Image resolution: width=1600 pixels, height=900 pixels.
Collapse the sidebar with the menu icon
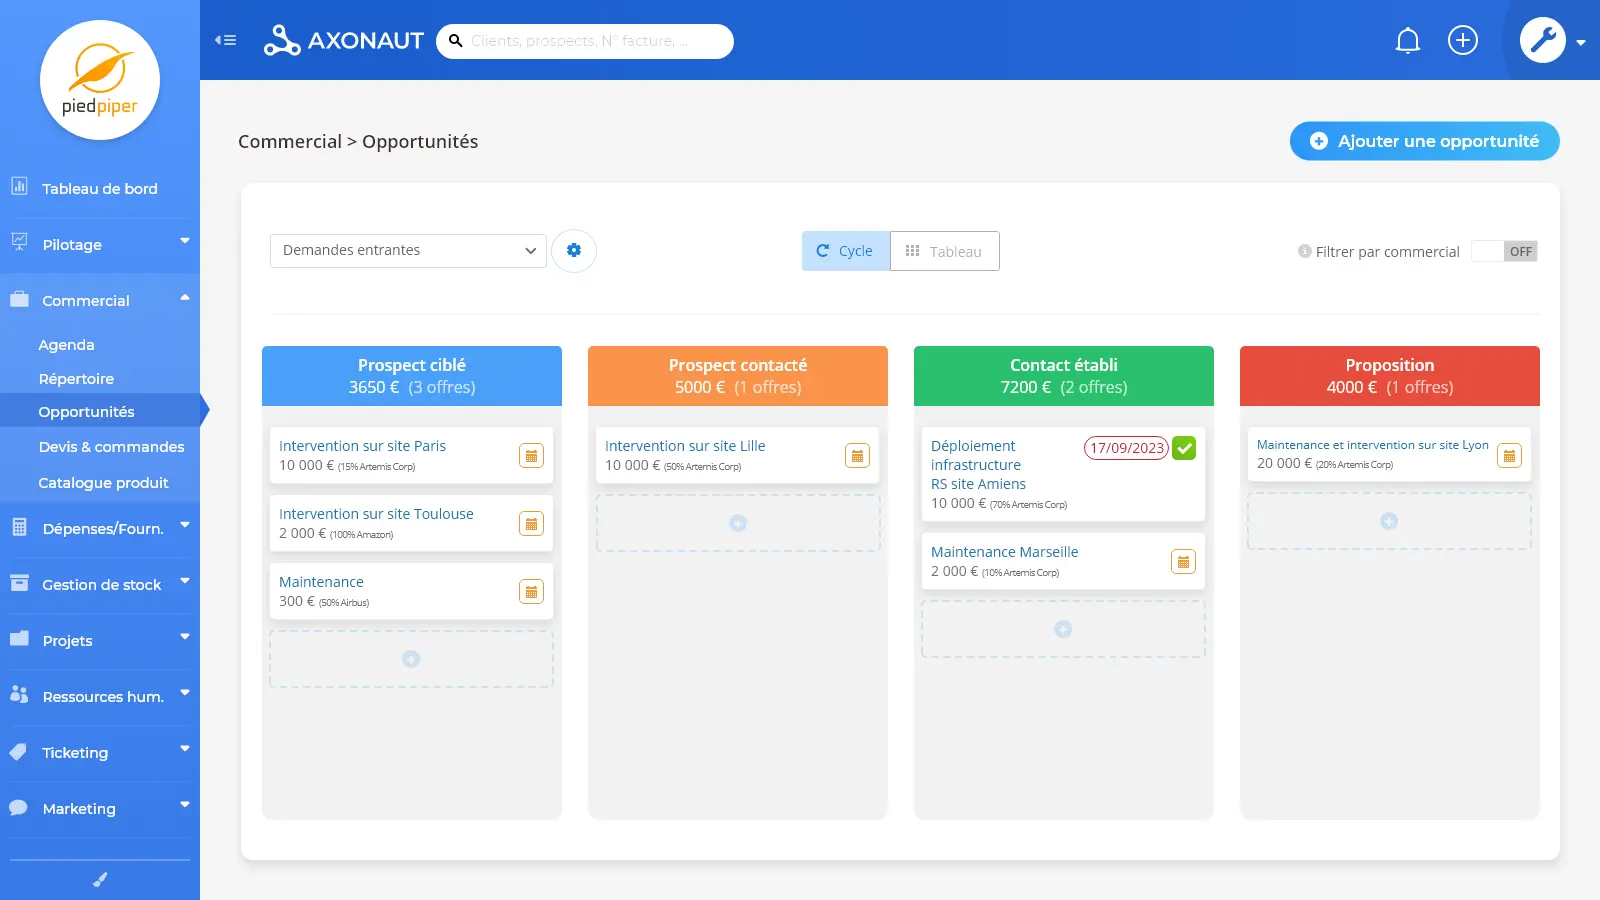tap(225, 40)
